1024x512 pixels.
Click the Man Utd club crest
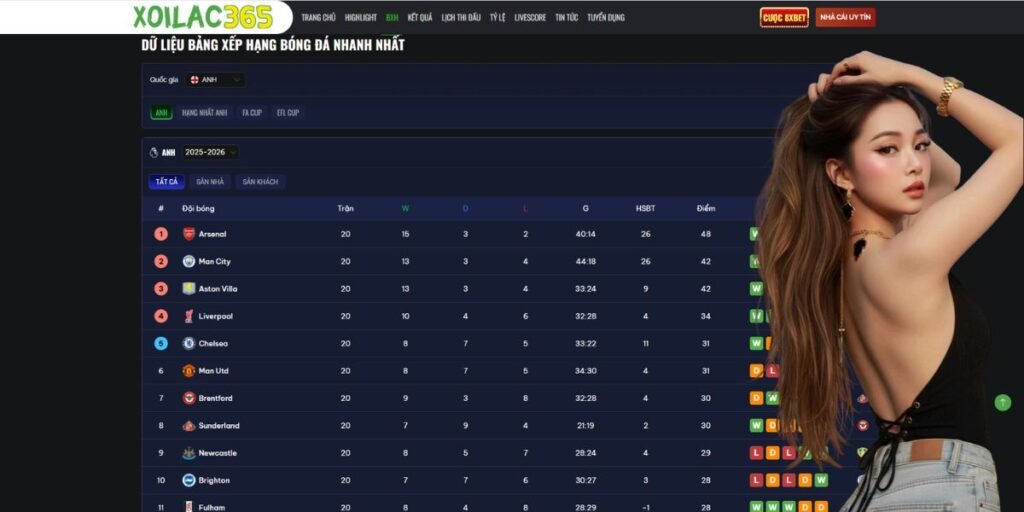click(x=189, y=371)
